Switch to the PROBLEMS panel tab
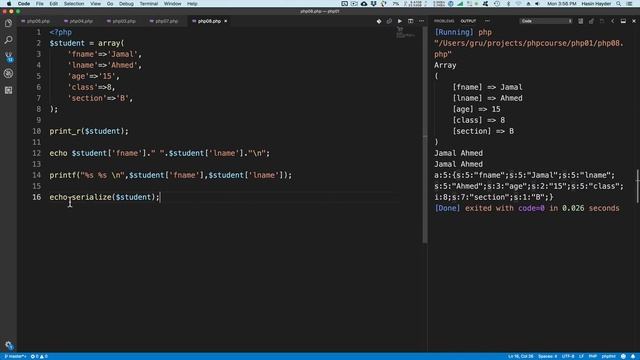 [444, 21]
